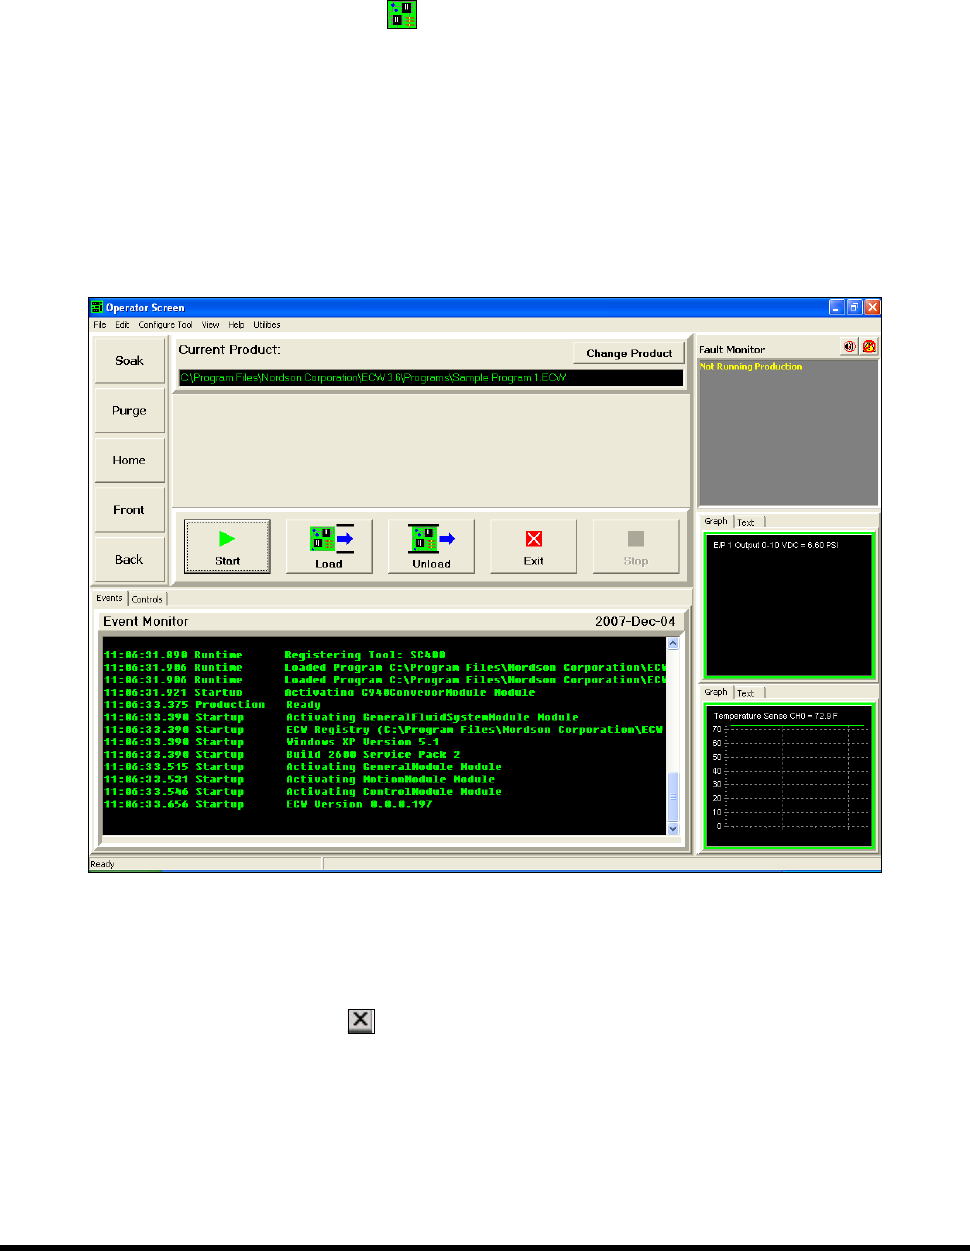This screenshot has width=970, height=1251.
Task: Switch to the Events tab
Action: (110, 598)
